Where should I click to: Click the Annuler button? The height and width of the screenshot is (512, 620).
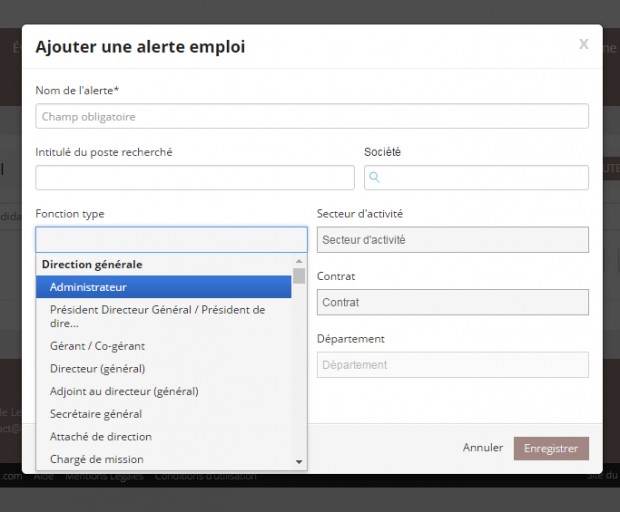483,448
